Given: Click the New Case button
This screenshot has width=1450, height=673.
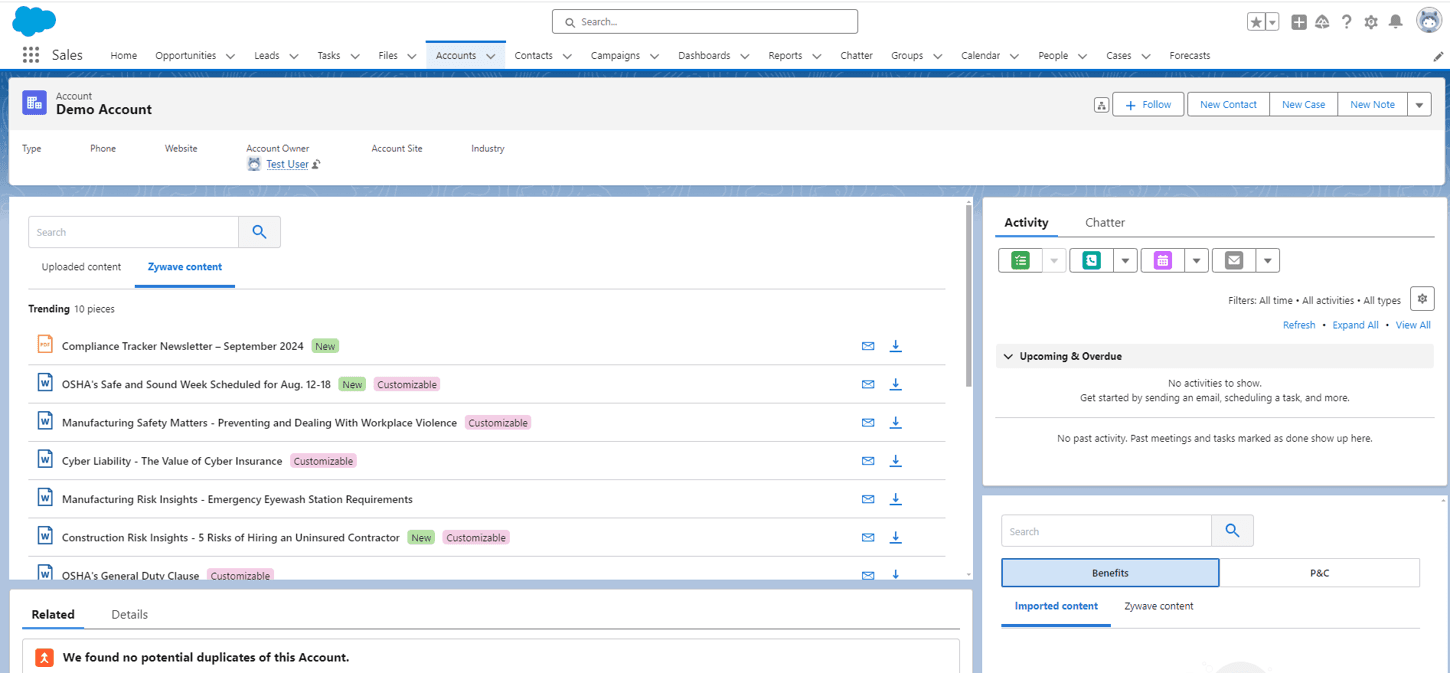Looking at the screenshot, I should coord(1304,105).
